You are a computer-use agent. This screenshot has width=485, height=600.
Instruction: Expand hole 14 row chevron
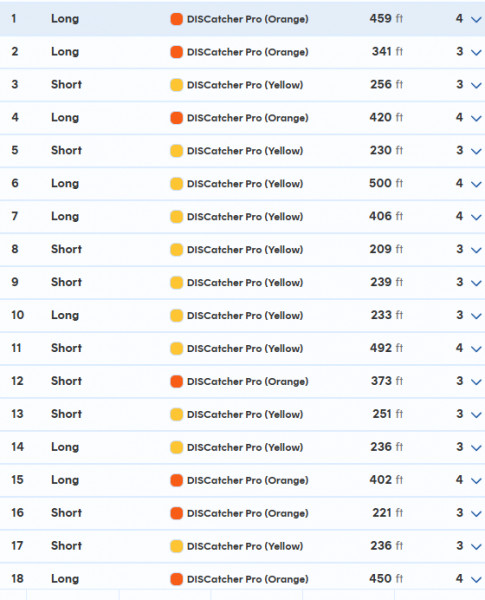click(x=476, y=447)
